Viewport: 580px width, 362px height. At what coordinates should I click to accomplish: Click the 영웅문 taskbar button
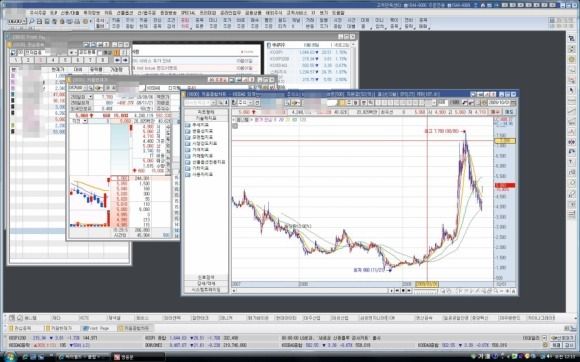(138, 357)
